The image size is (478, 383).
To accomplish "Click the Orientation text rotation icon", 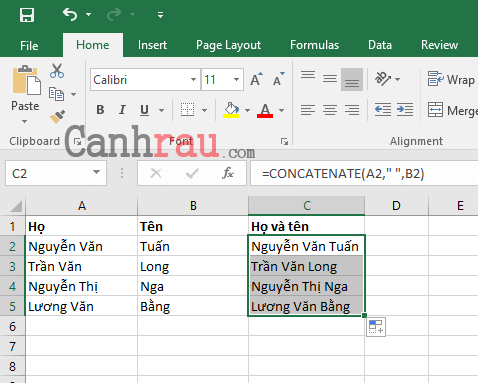I will (383, 79).
